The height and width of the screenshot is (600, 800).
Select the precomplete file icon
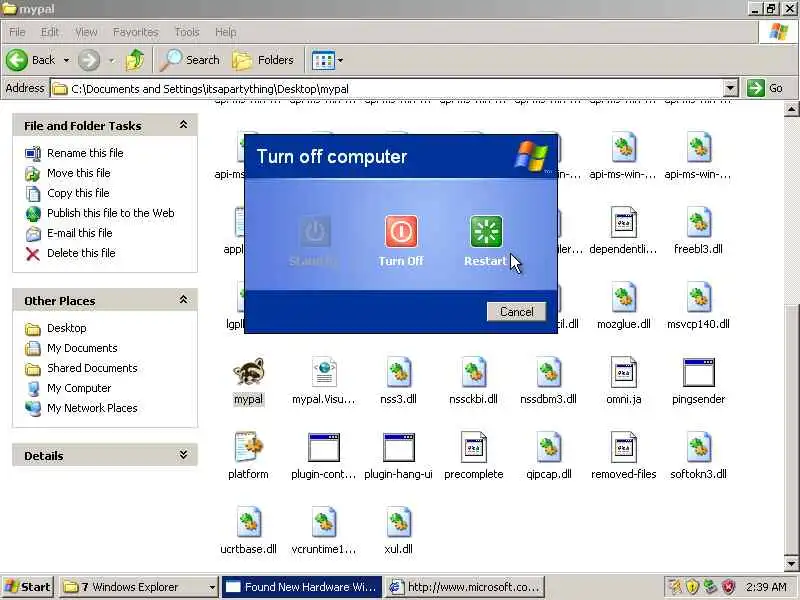point(473,447)
